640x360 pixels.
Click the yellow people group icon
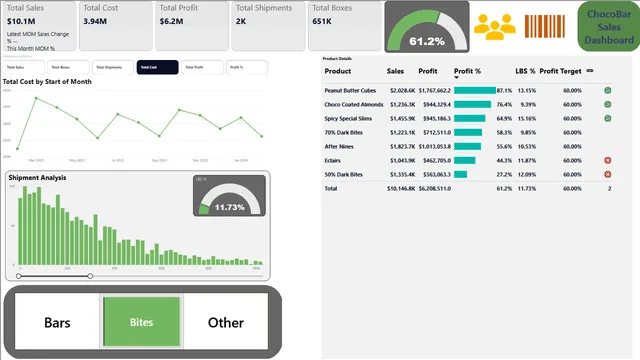(x=495, y=27)
